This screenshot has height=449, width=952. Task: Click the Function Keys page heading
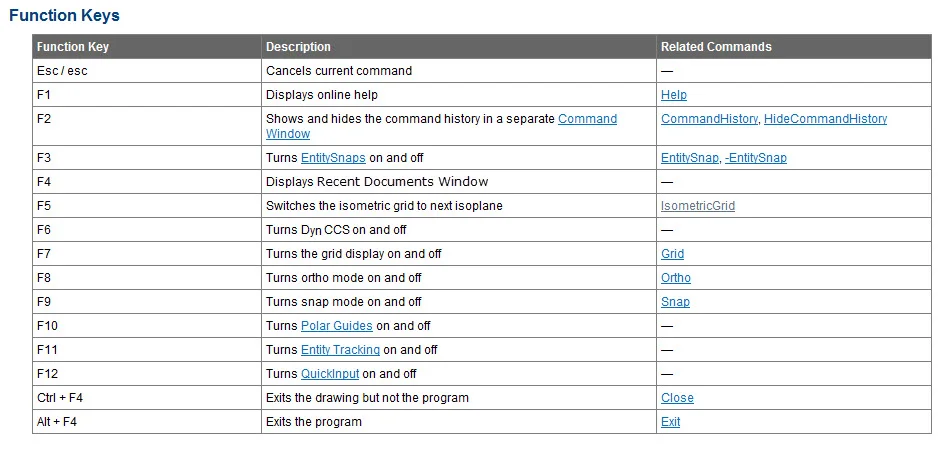tap(64, 16)
